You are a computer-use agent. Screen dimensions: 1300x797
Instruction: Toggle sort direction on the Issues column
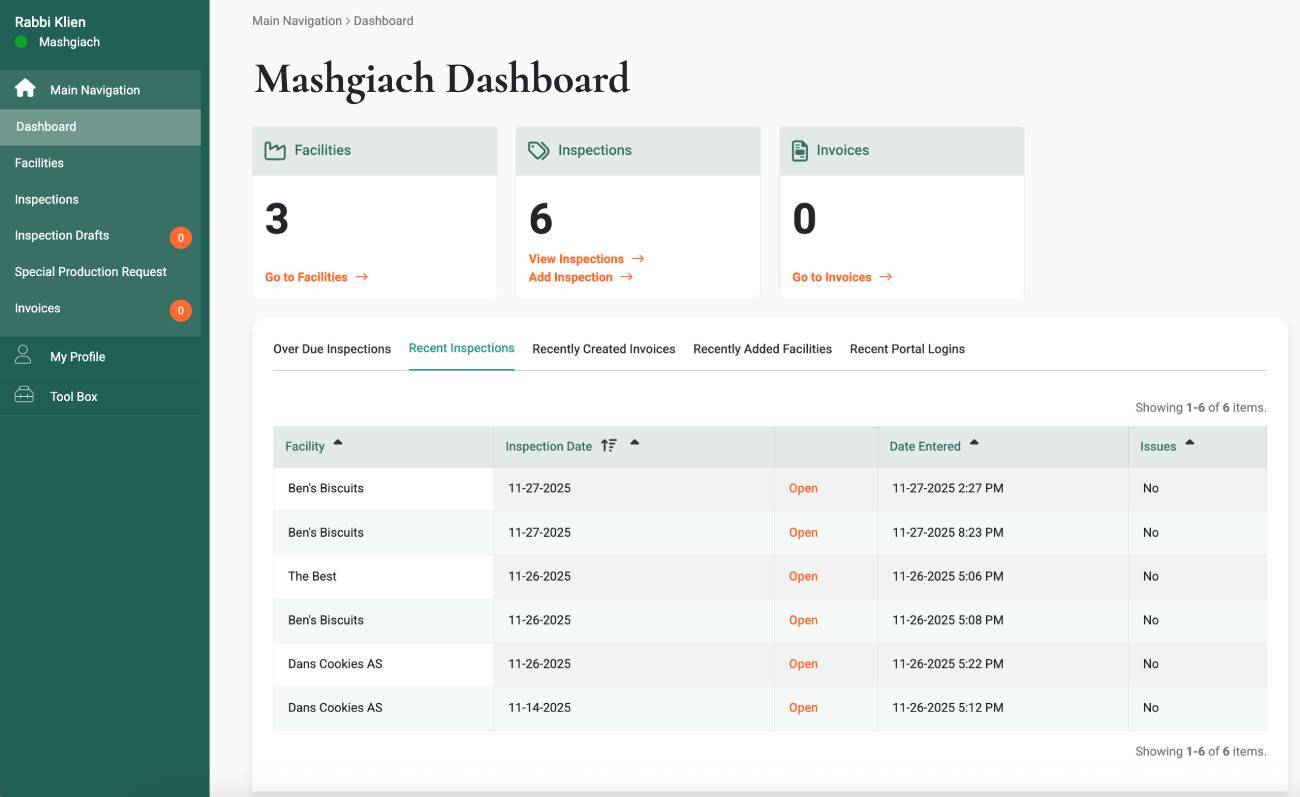1188,440
